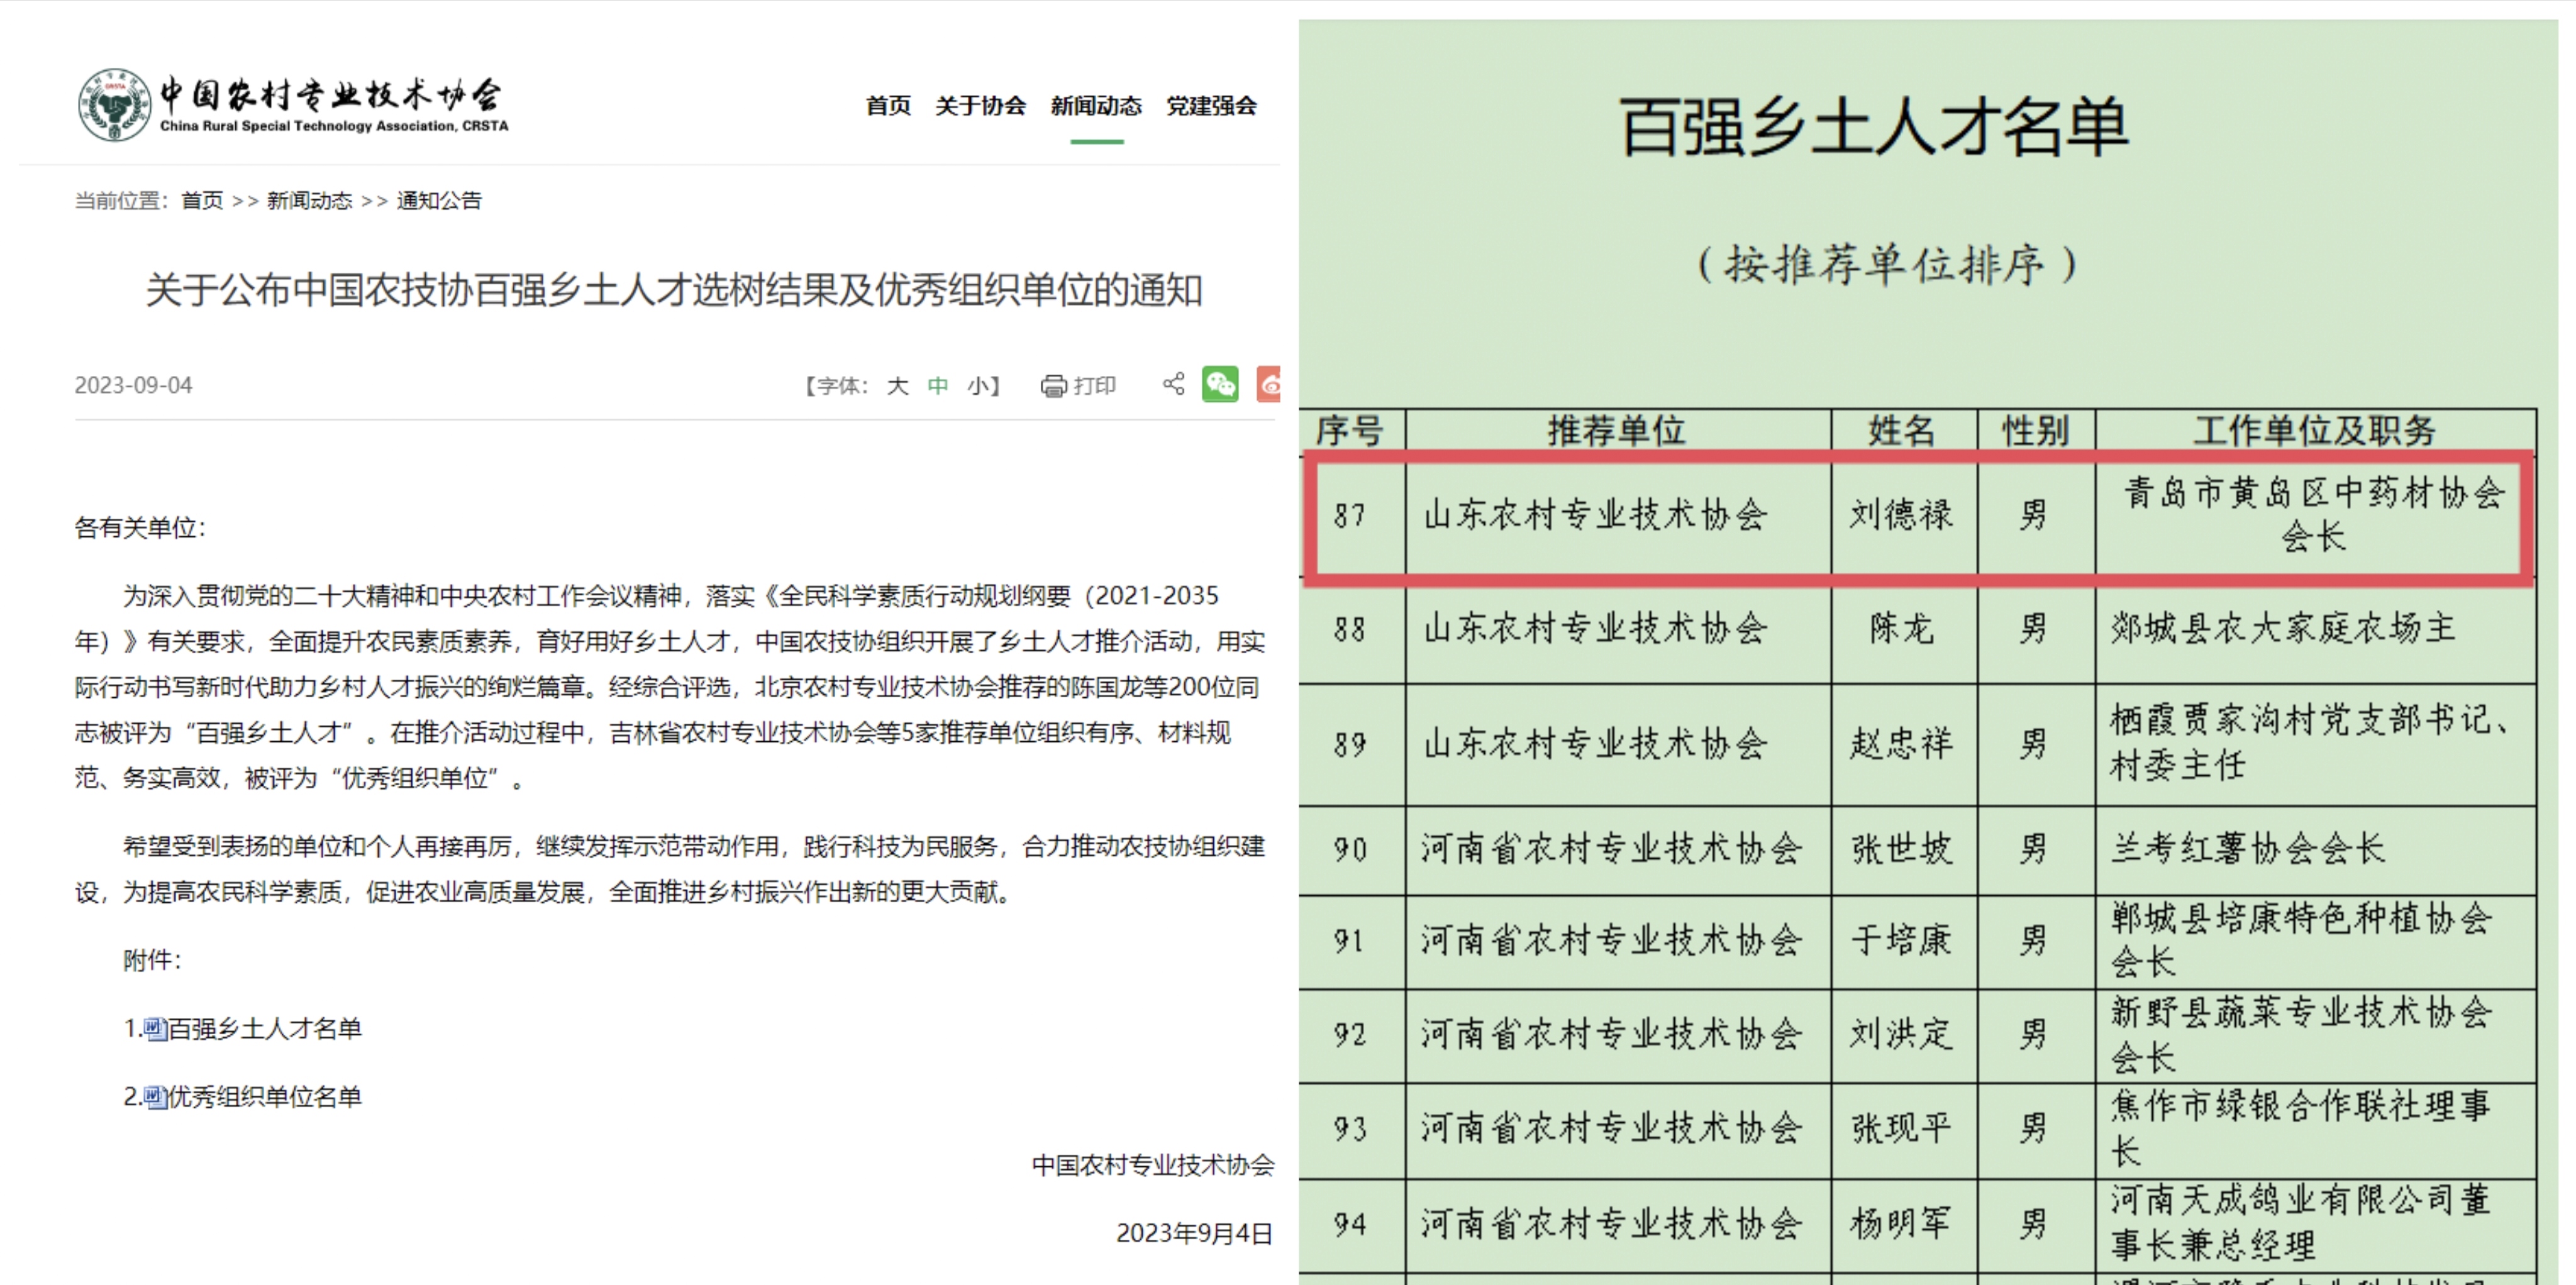Open the 党建强会 navigation menu

point(1211,106)
